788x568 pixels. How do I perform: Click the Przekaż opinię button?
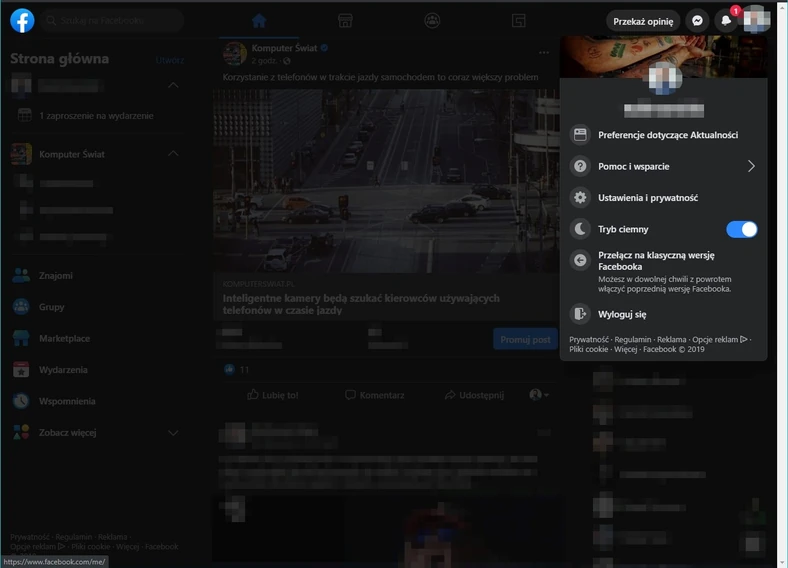643,21
